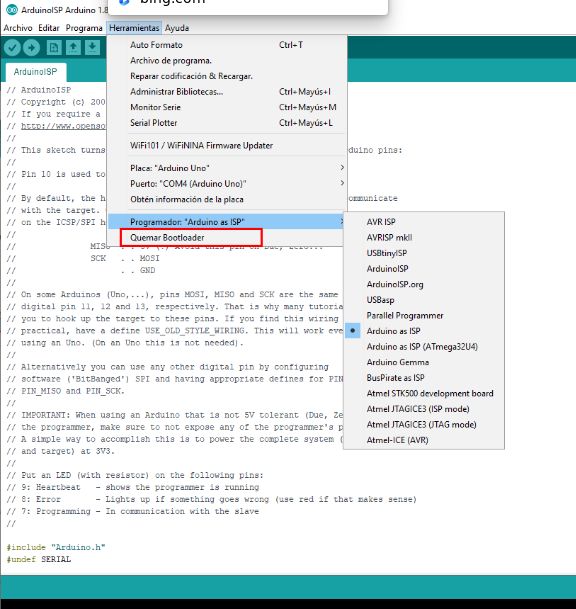Select USBtinyISP programmer
Screen dimensions: 576x609
click(424, 253)
